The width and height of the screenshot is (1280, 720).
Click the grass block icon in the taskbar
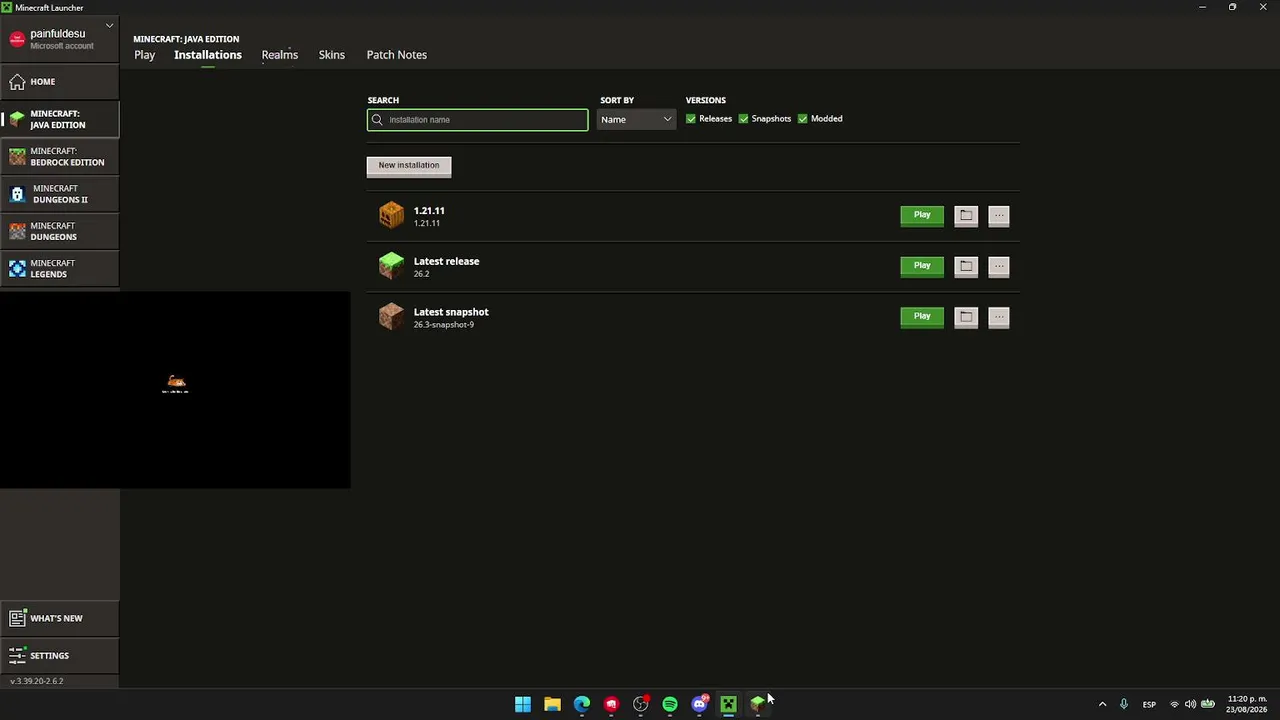[758, 704]
